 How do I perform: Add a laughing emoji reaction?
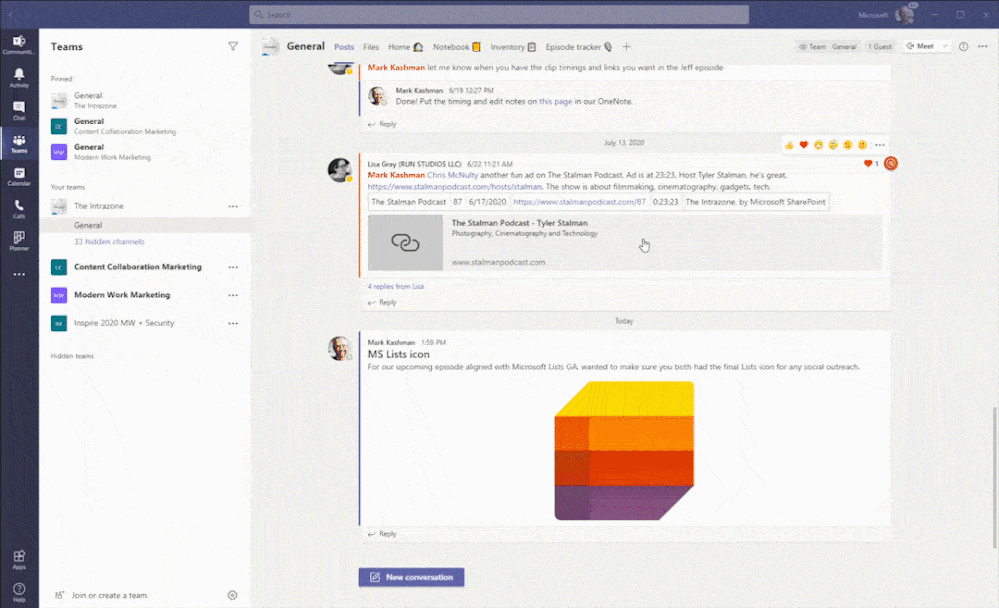[x=818, y=144]
